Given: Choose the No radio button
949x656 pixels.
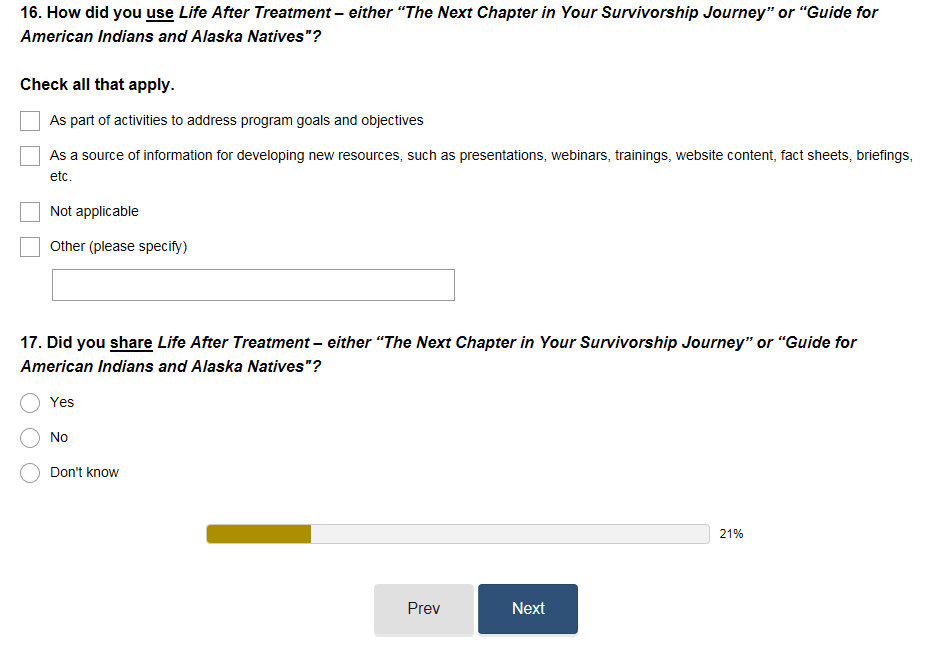Looking at the screenshot, I should pos(31,438).
